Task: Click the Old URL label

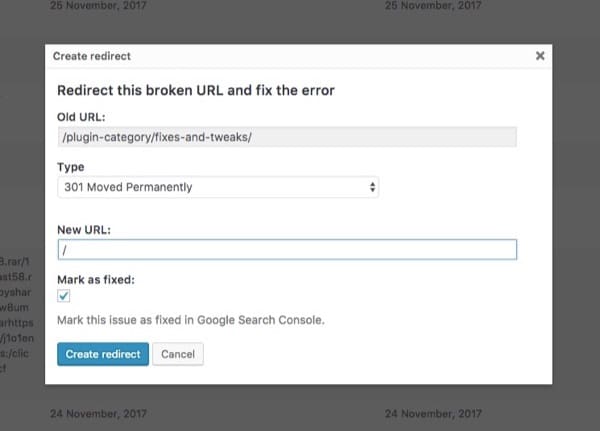Action: point(82,117)
